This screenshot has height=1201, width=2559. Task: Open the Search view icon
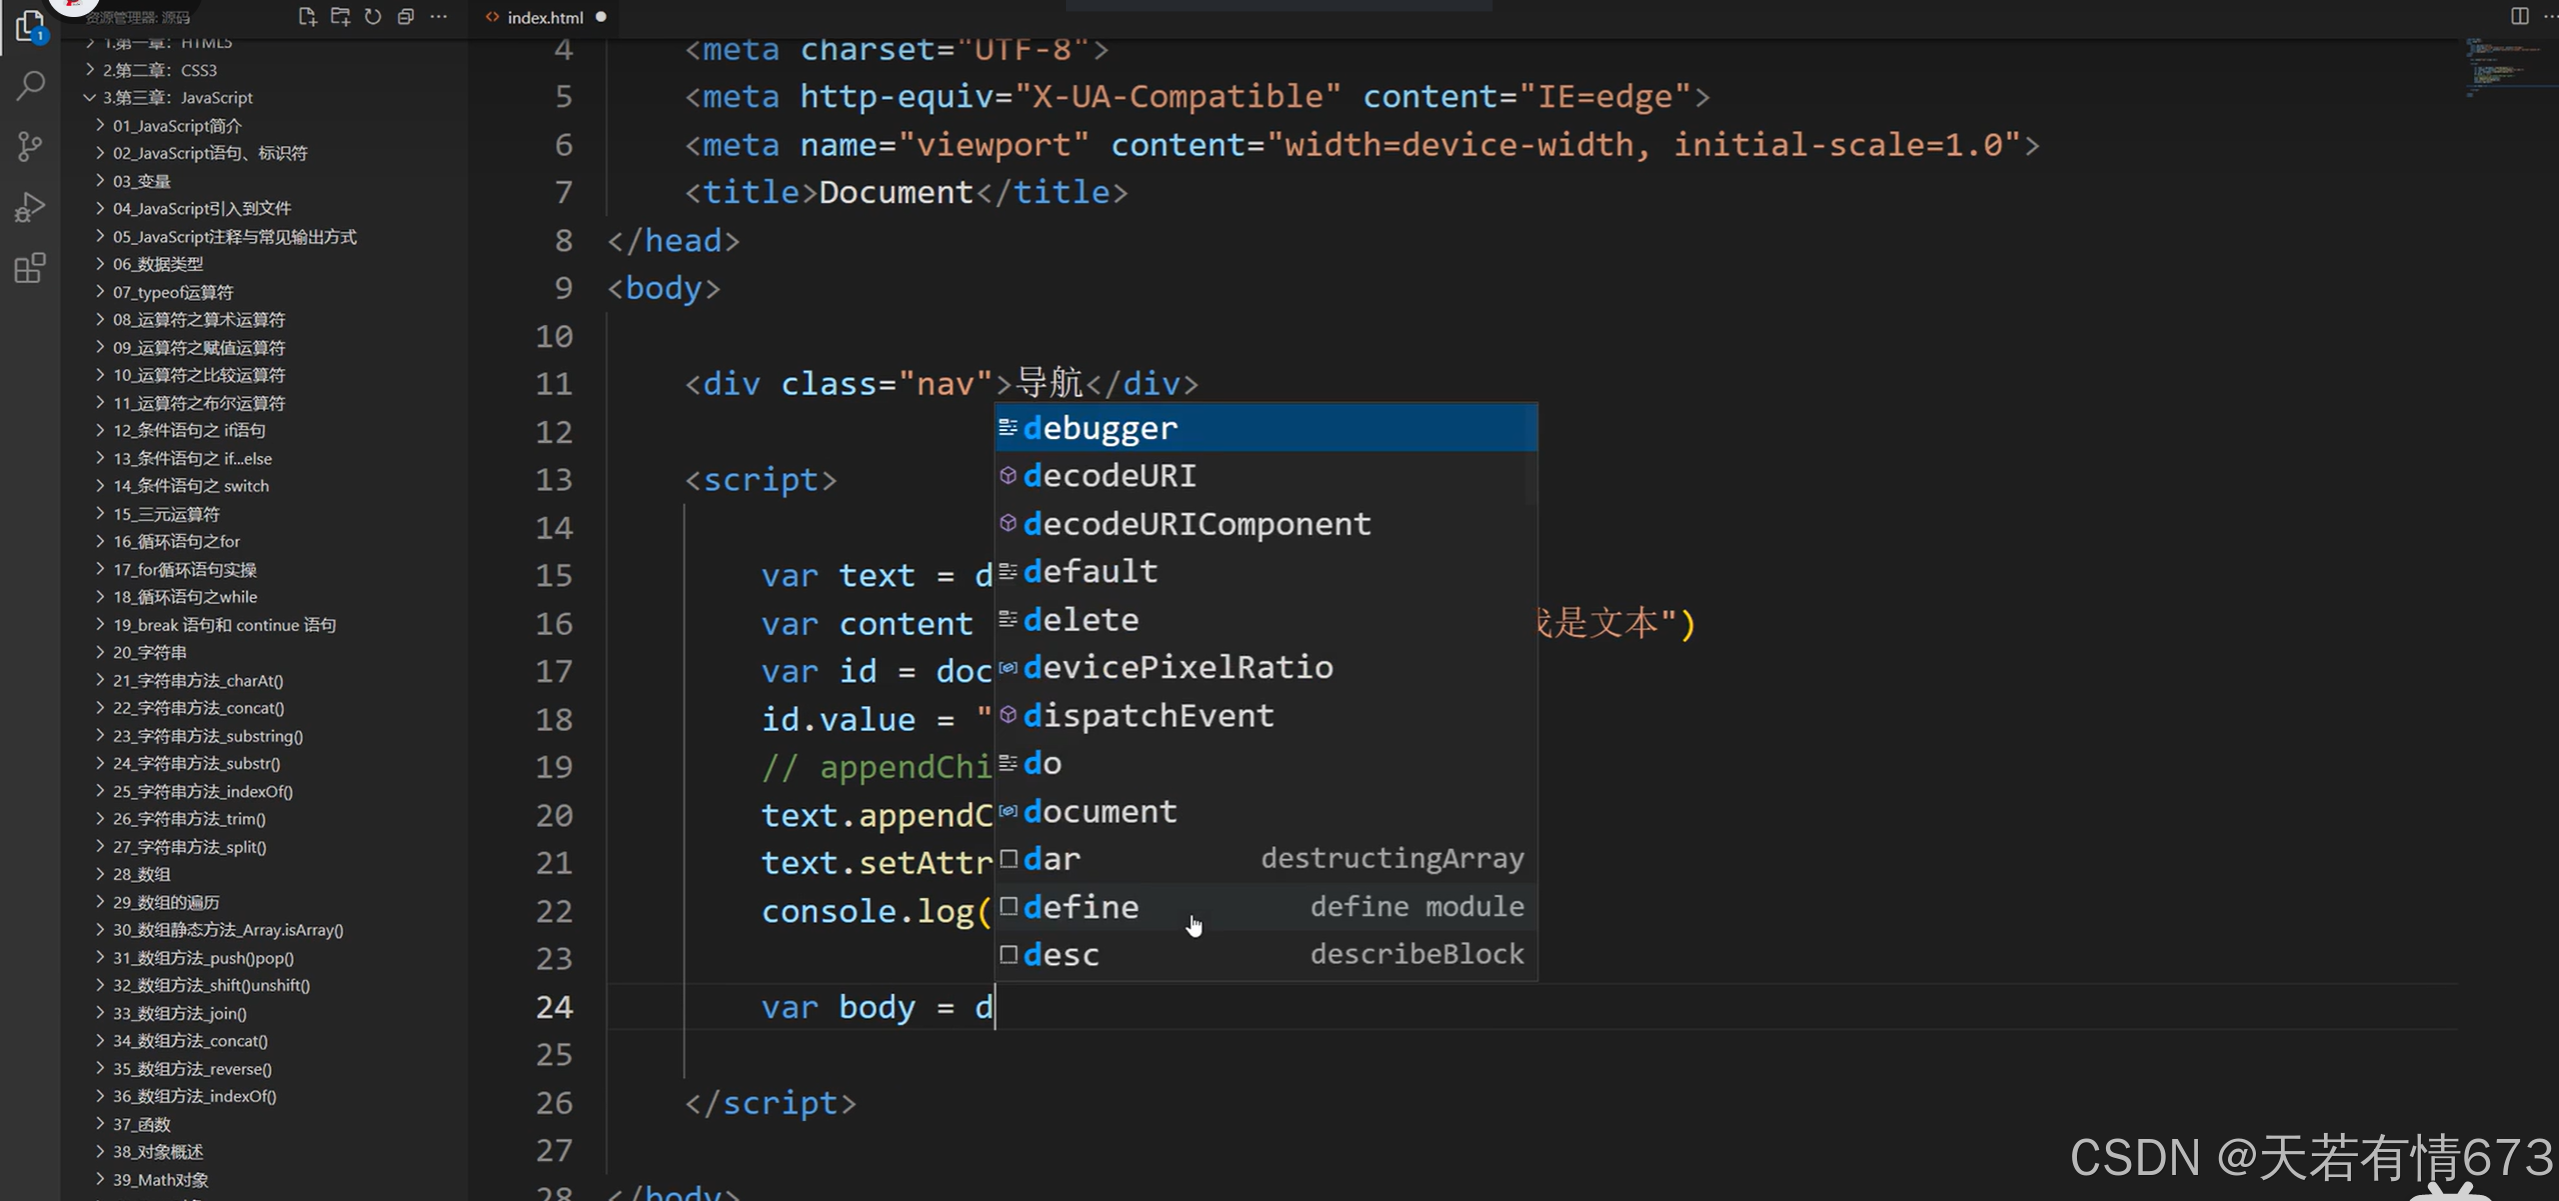(30, 85)
